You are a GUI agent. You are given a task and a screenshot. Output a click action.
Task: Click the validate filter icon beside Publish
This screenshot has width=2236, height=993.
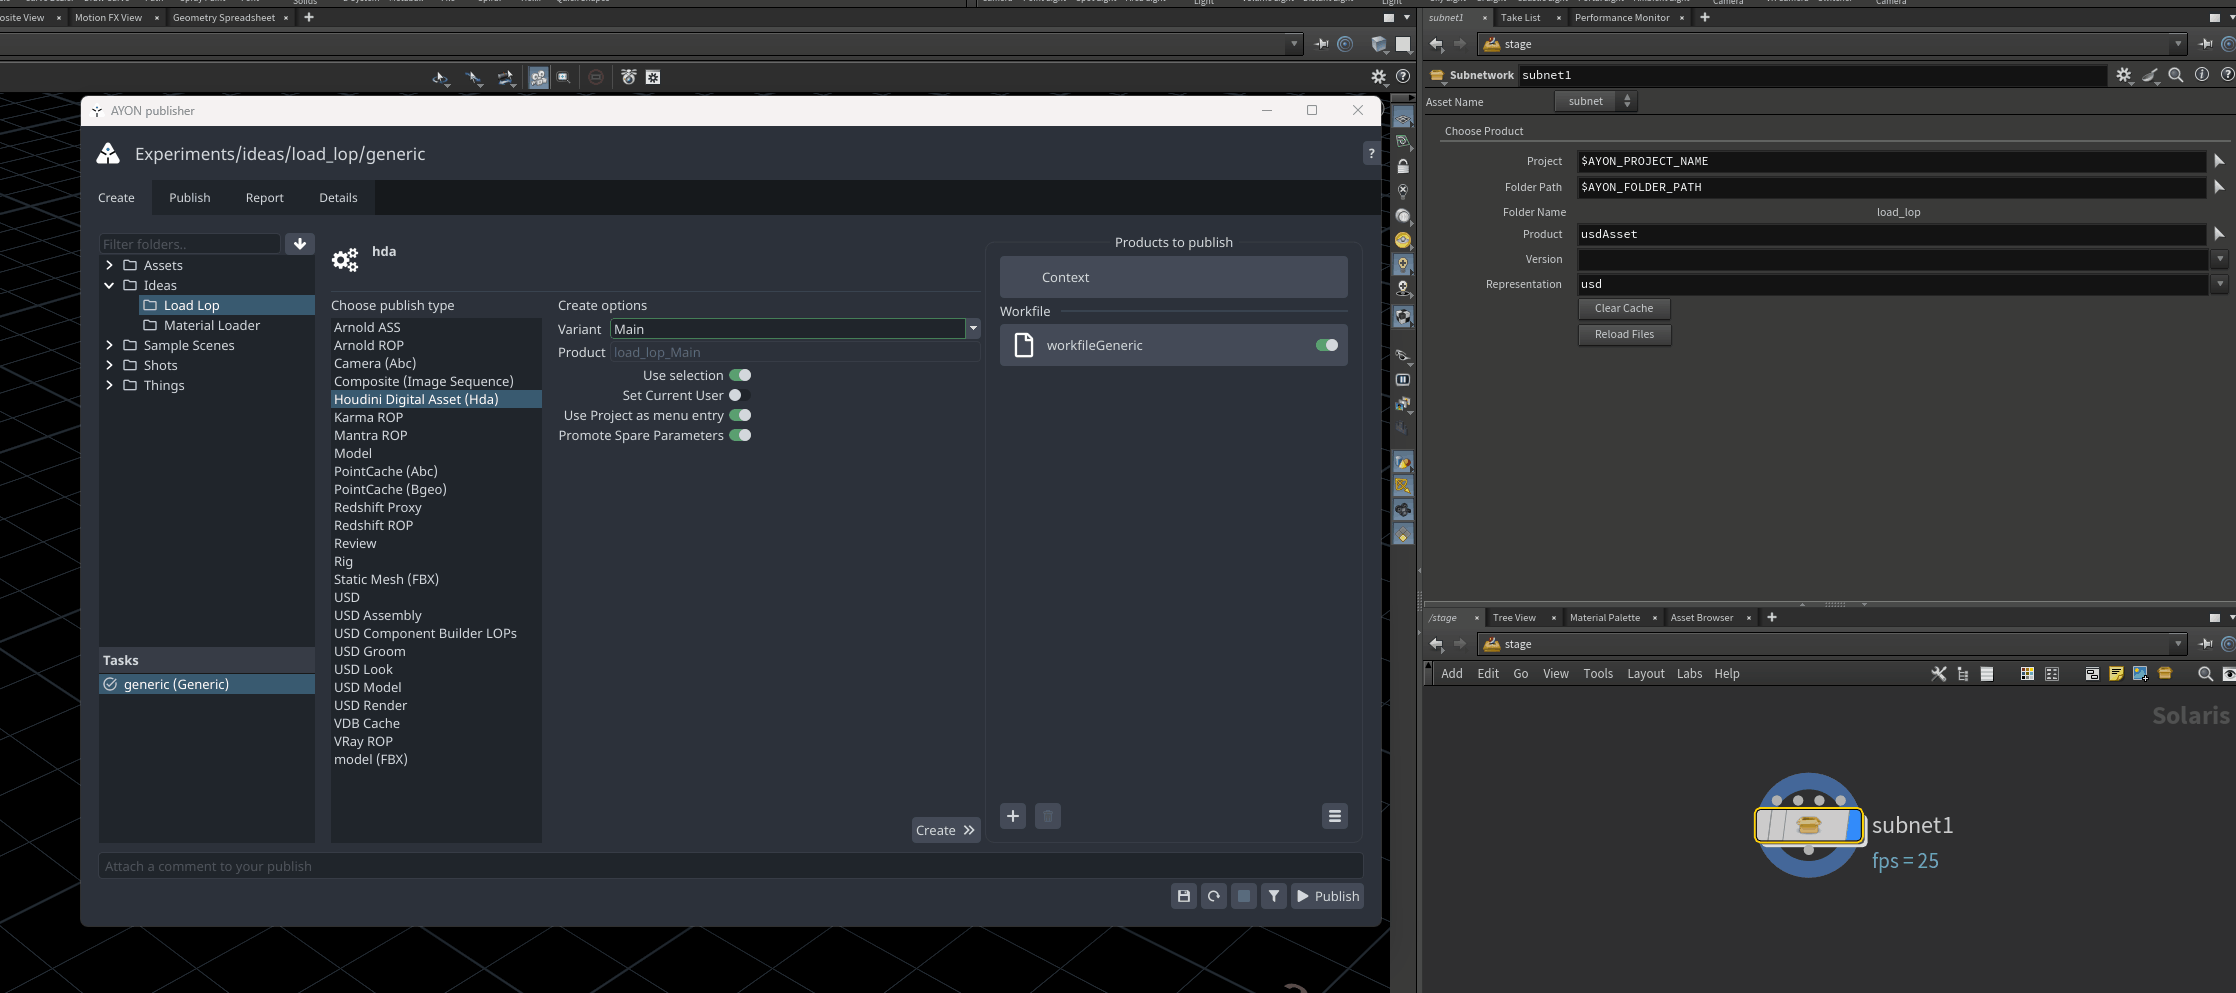(1274, 896)
